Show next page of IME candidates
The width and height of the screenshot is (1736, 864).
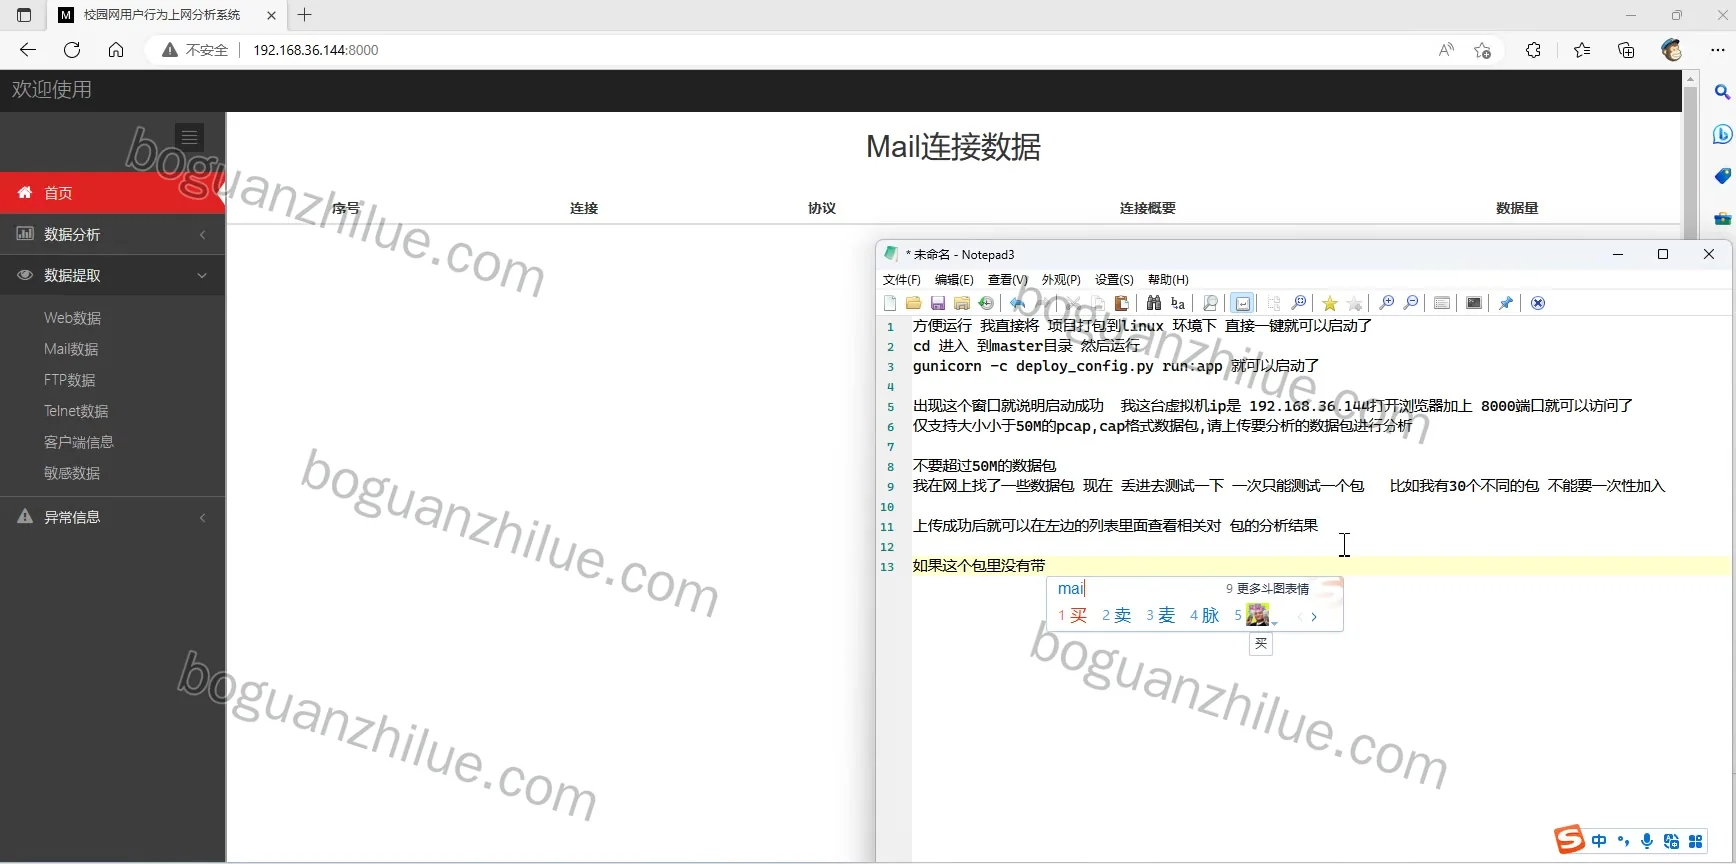click(x=1314, y=616)
